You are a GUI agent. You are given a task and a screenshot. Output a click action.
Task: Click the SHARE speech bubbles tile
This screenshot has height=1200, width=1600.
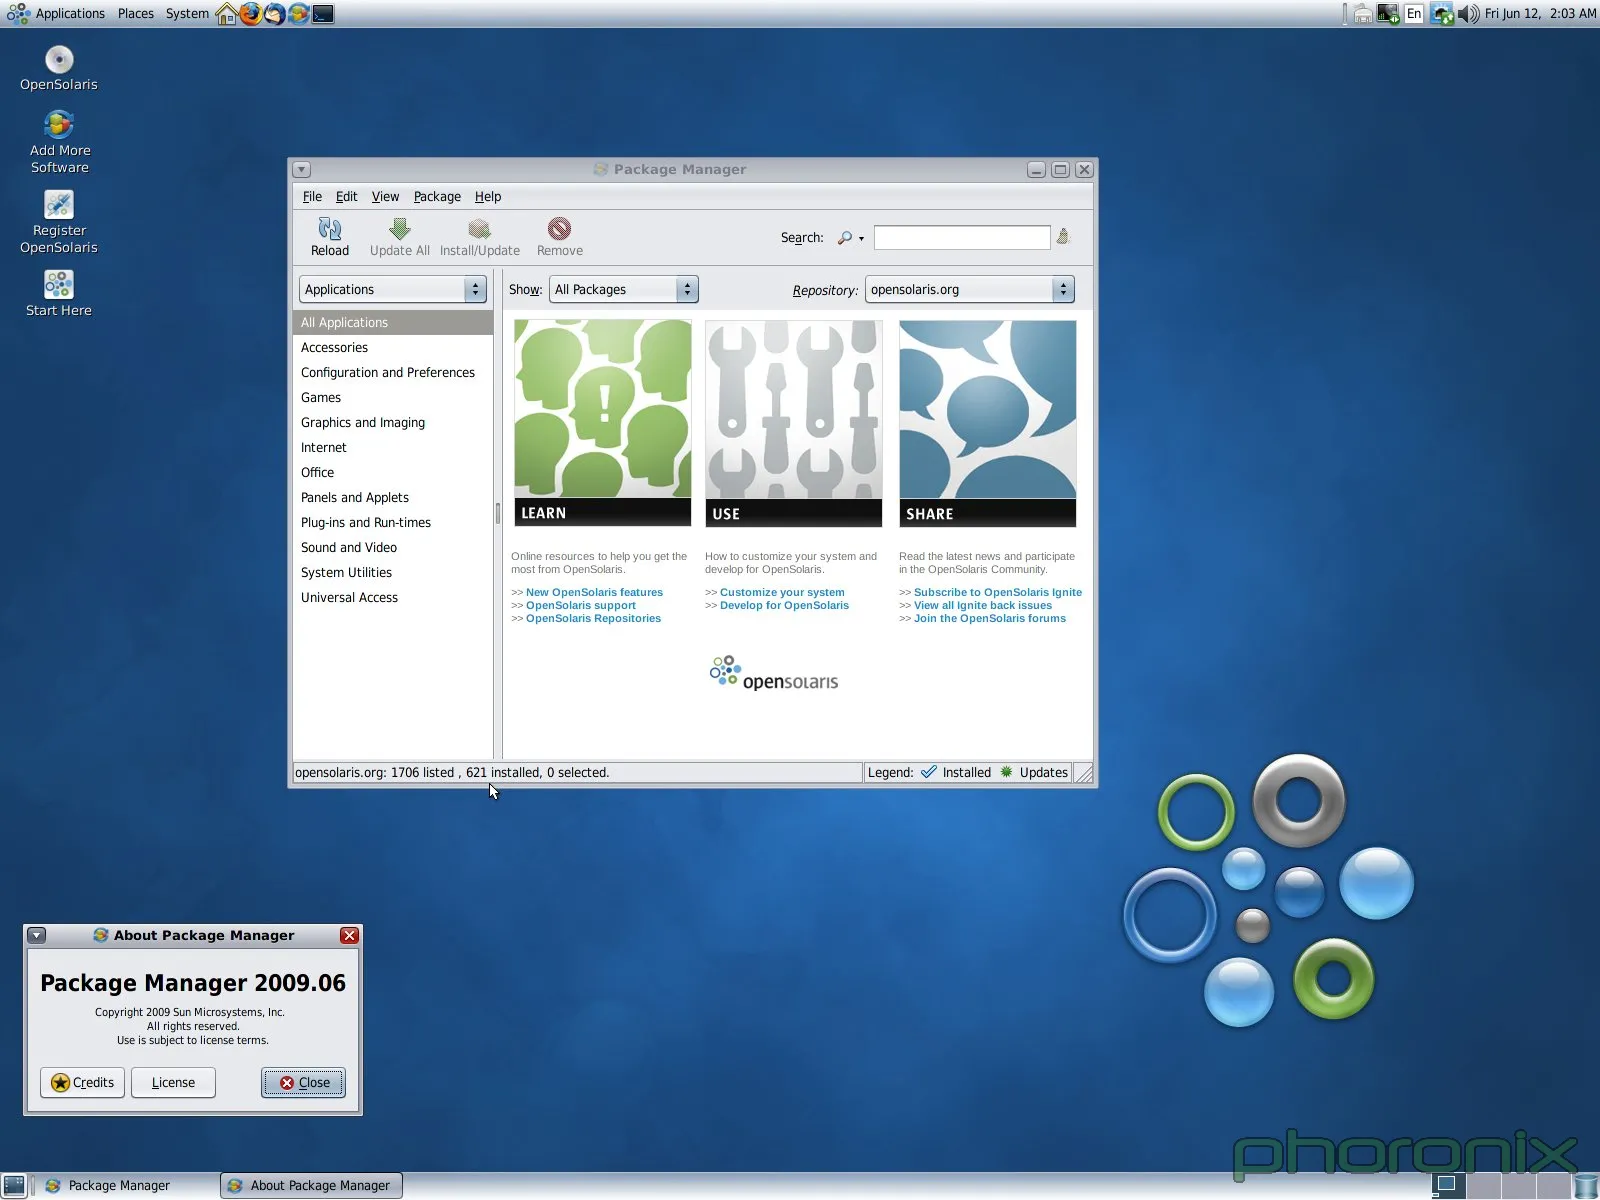click(x=988, y=423)
